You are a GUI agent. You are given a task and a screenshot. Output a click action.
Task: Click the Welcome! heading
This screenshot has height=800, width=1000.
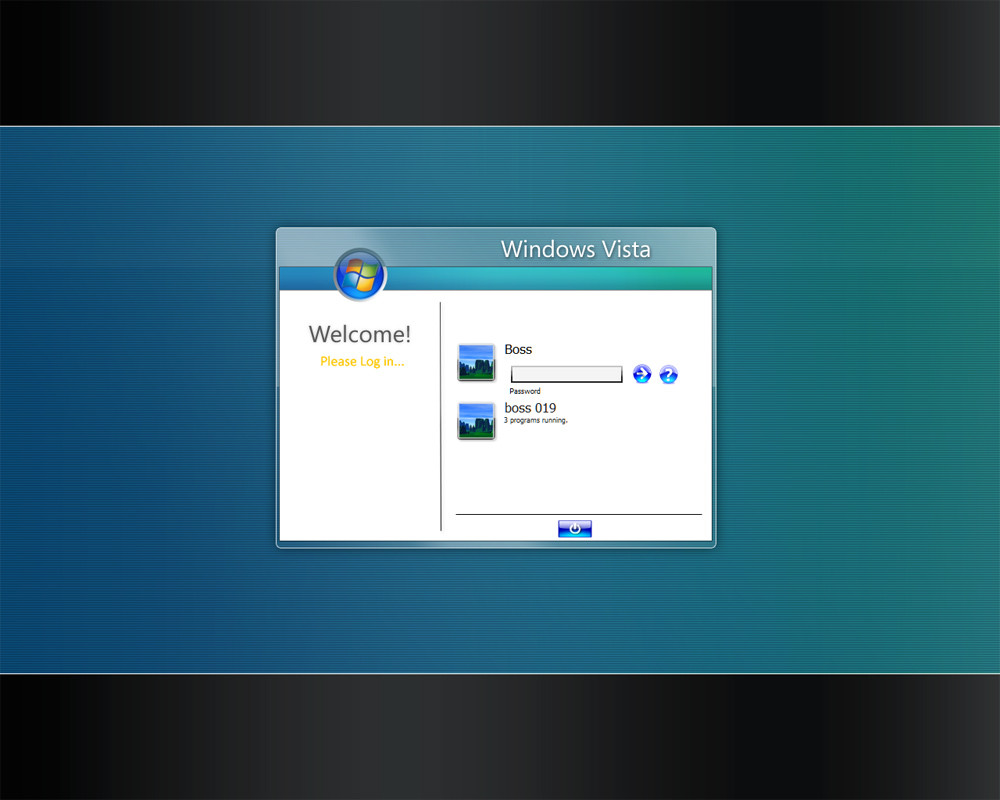point(360,334)
